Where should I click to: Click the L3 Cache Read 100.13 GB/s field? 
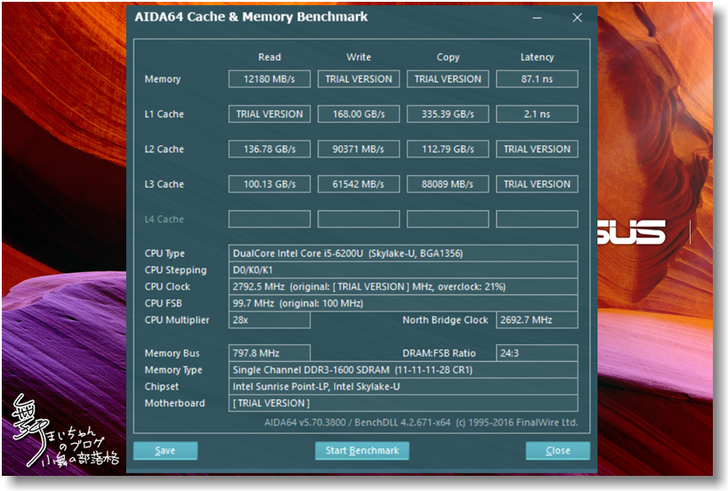tap(269, 184)
